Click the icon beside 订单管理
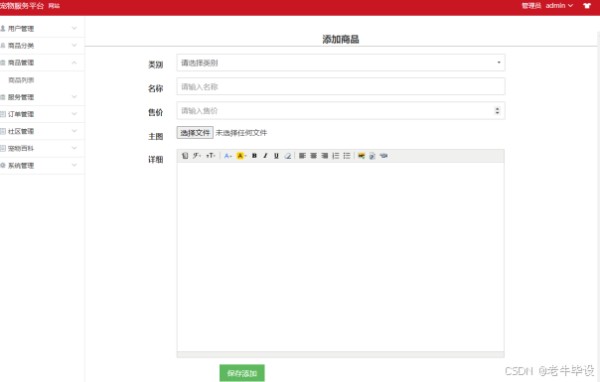Image resolution: width=600 pixels, height=382 pixels. (3, 114)
